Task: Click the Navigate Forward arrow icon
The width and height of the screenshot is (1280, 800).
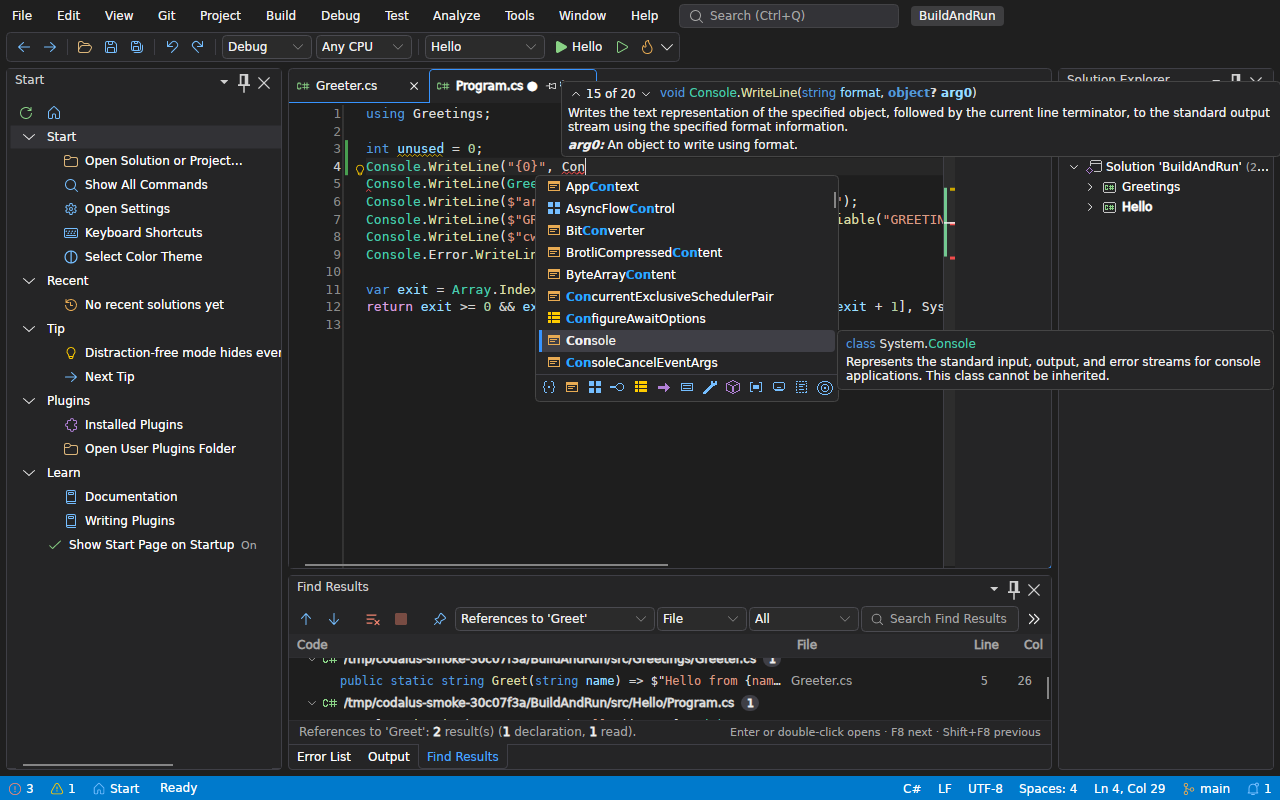Action: (x=50, y=47)
